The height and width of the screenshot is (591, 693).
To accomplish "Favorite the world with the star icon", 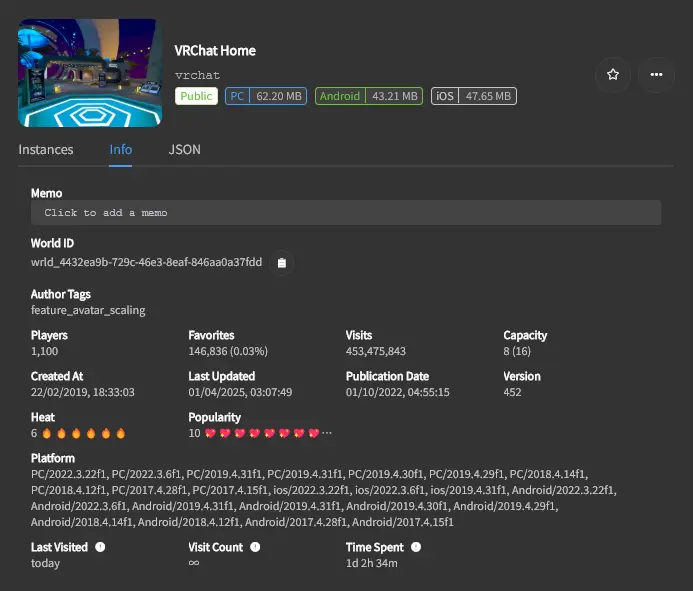I will pyautogui.click(x=613, y=74).
